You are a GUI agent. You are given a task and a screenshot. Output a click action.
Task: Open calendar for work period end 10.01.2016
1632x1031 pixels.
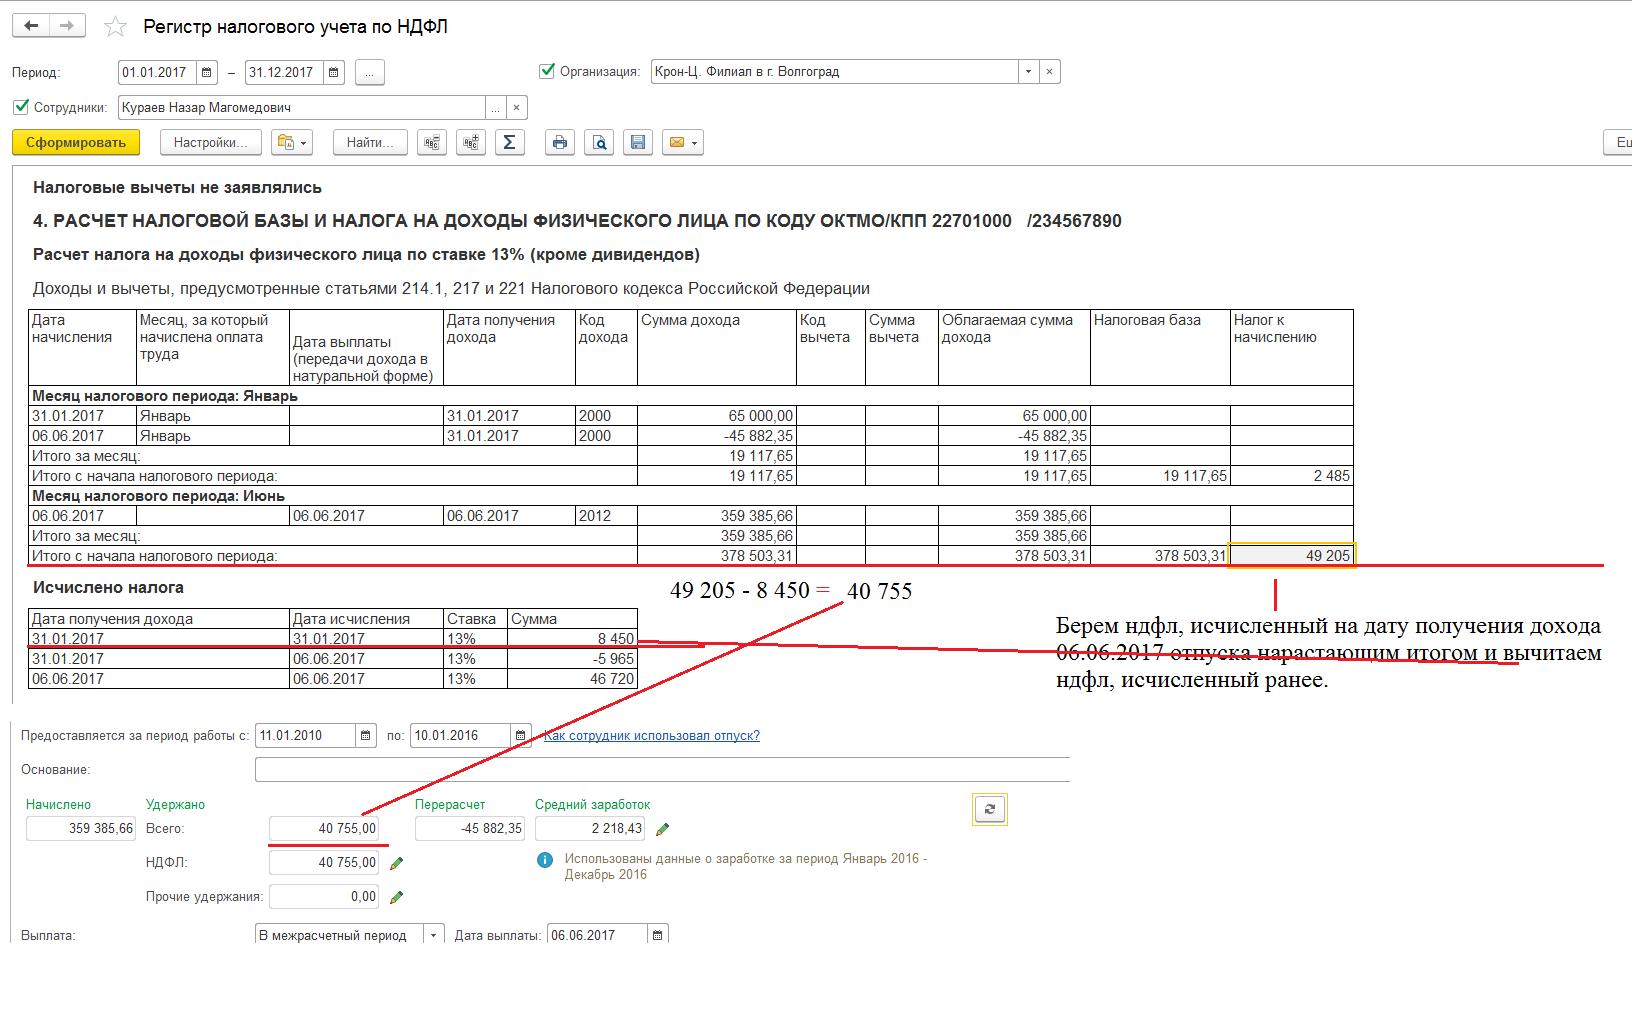[521, 736]
